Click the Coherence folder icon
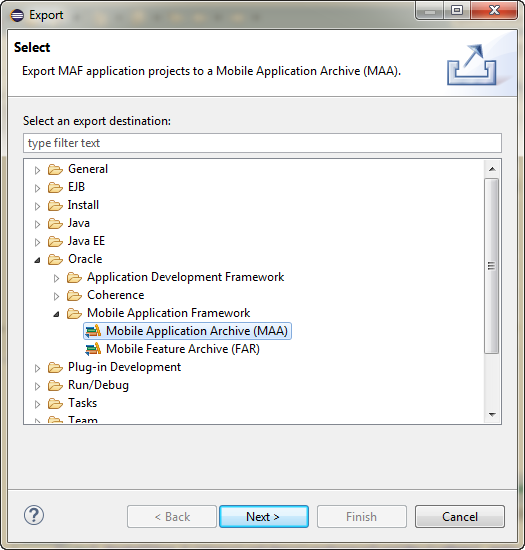Screen dimensions: 525x550 (x=74, y=295)
